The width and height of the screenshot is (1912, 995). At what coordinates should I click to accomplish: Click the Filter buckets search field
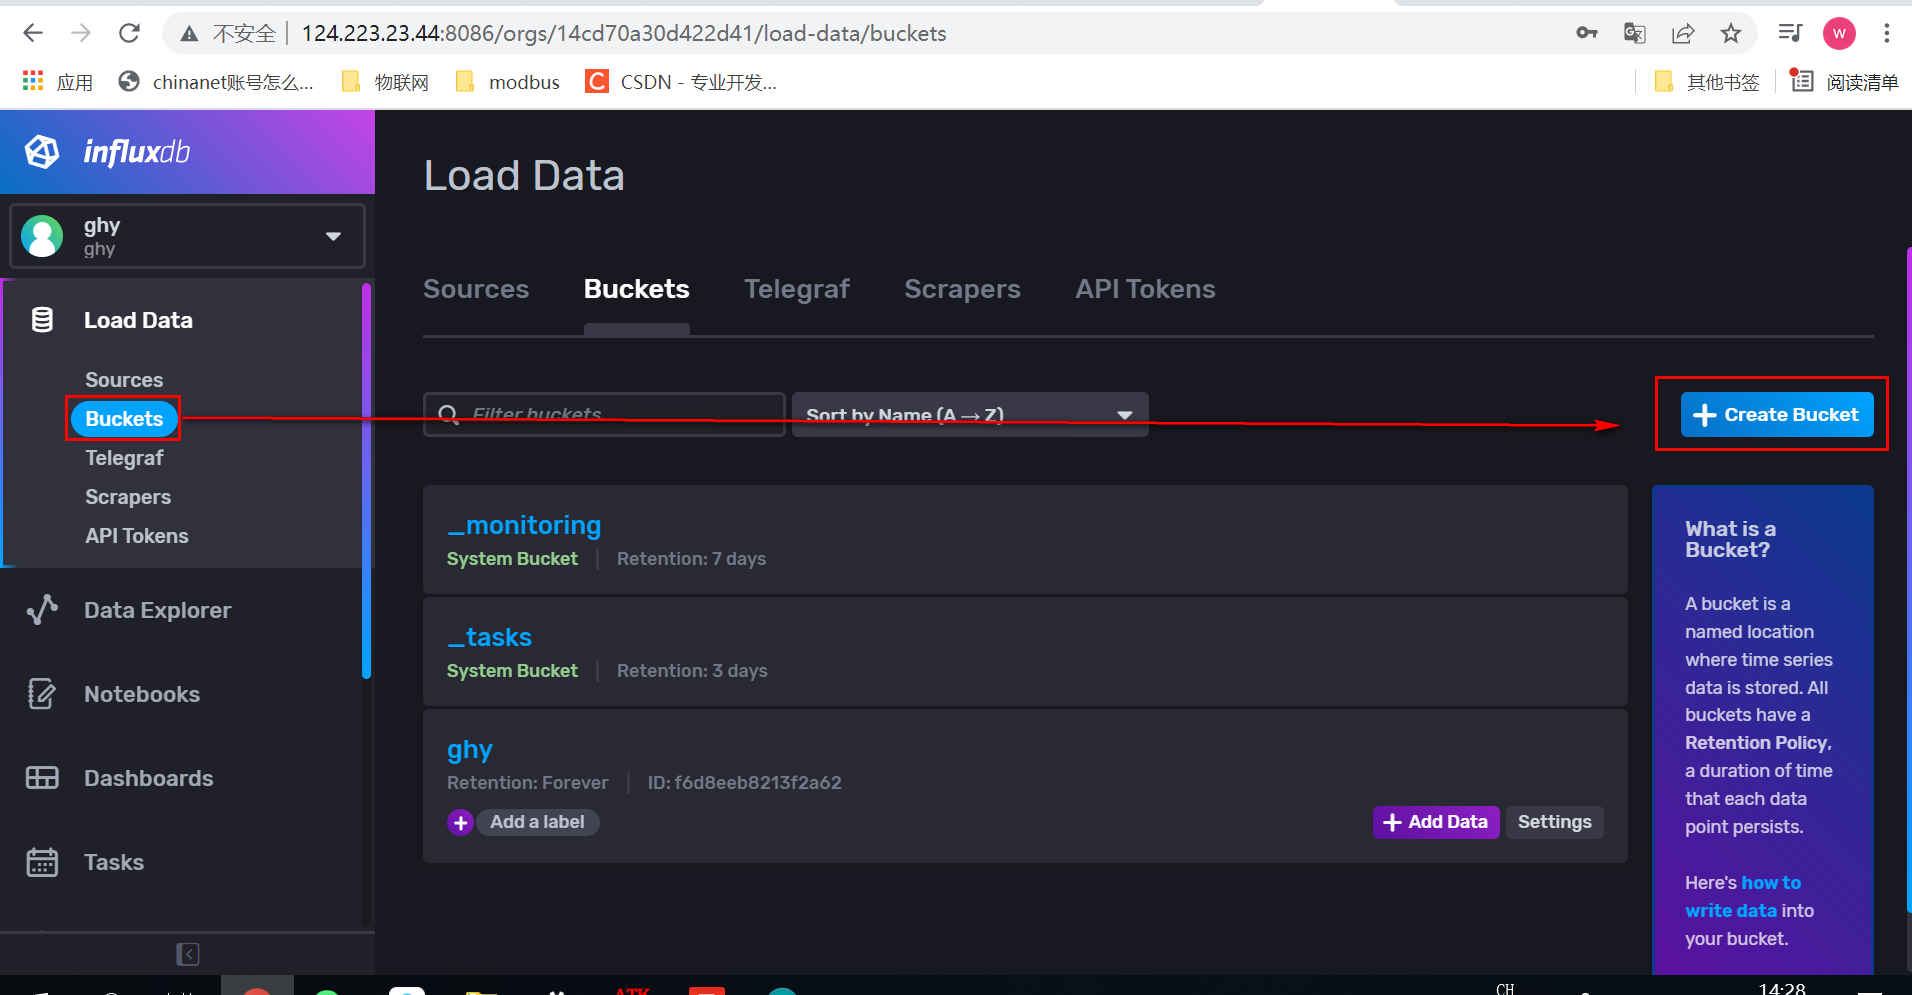click(x=603, y=413)
